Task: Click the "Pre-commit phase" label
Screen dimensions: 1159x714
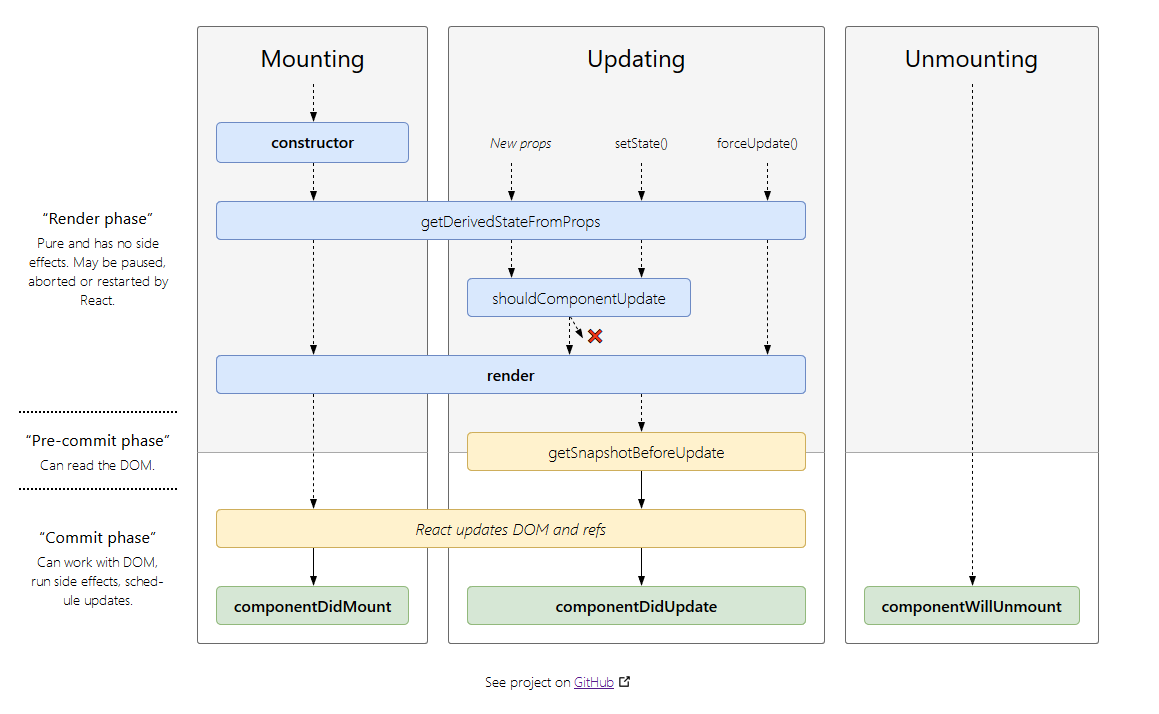Action: point(98,441)
